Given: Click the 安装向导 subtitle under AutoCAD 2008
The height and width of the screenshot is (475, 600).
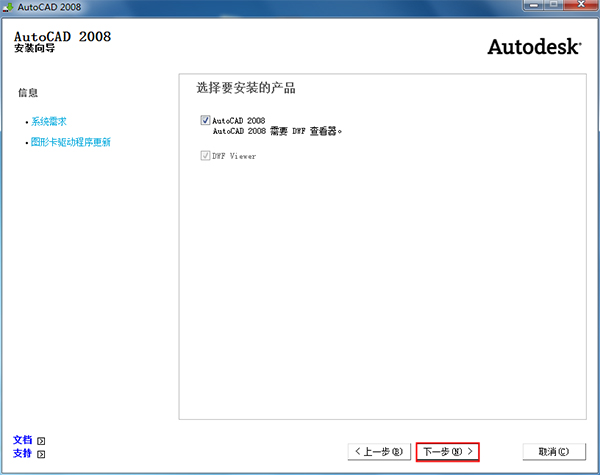Looking at the screenshot, I should point(35,48).
